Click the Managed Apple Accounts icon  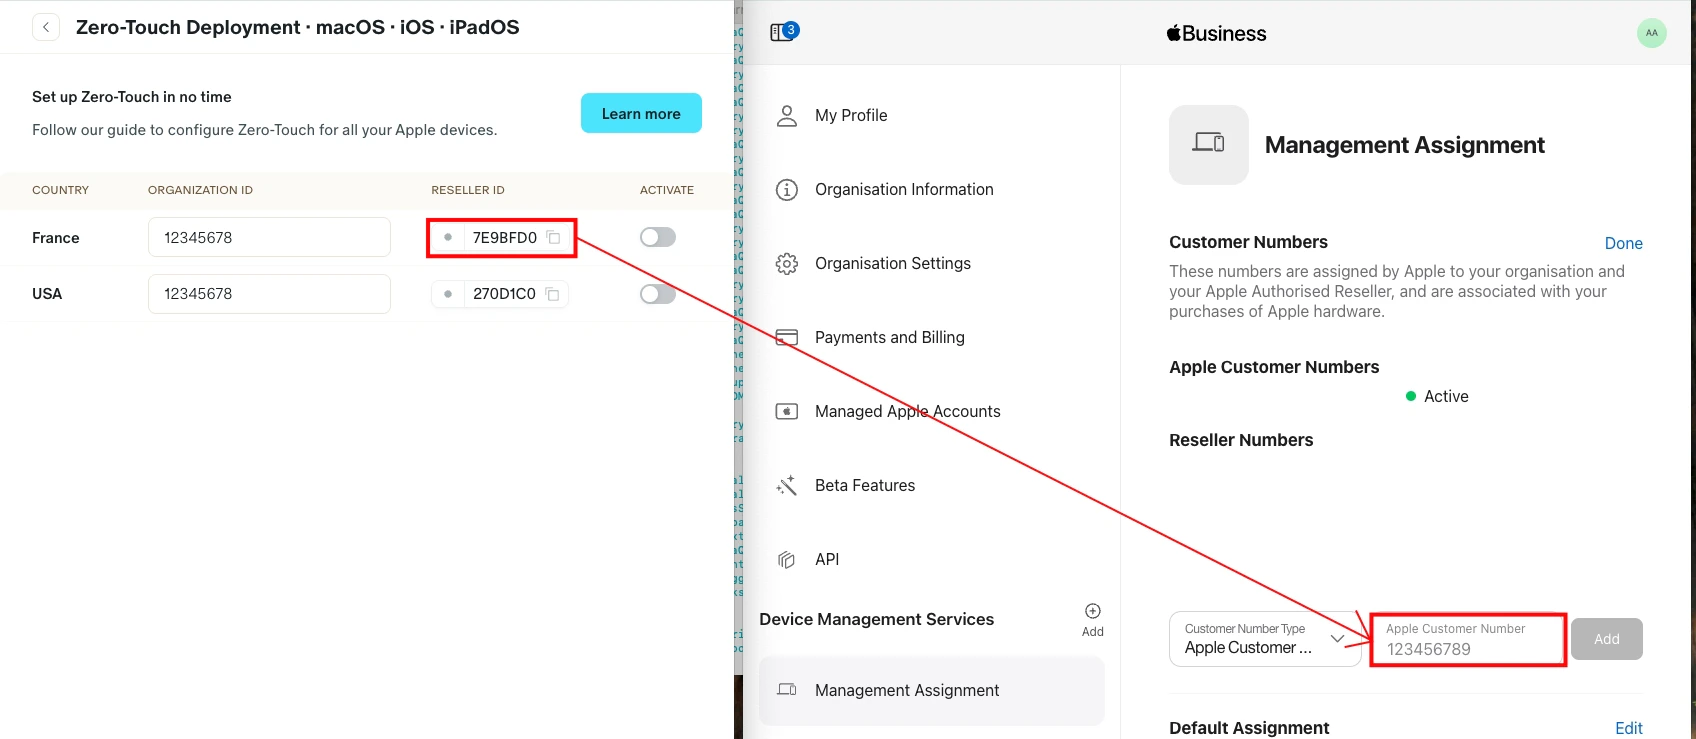point(787,412)
